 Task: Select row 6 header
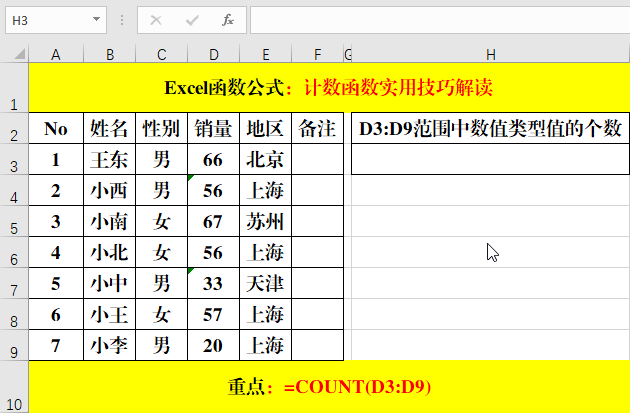click(14, 252)
